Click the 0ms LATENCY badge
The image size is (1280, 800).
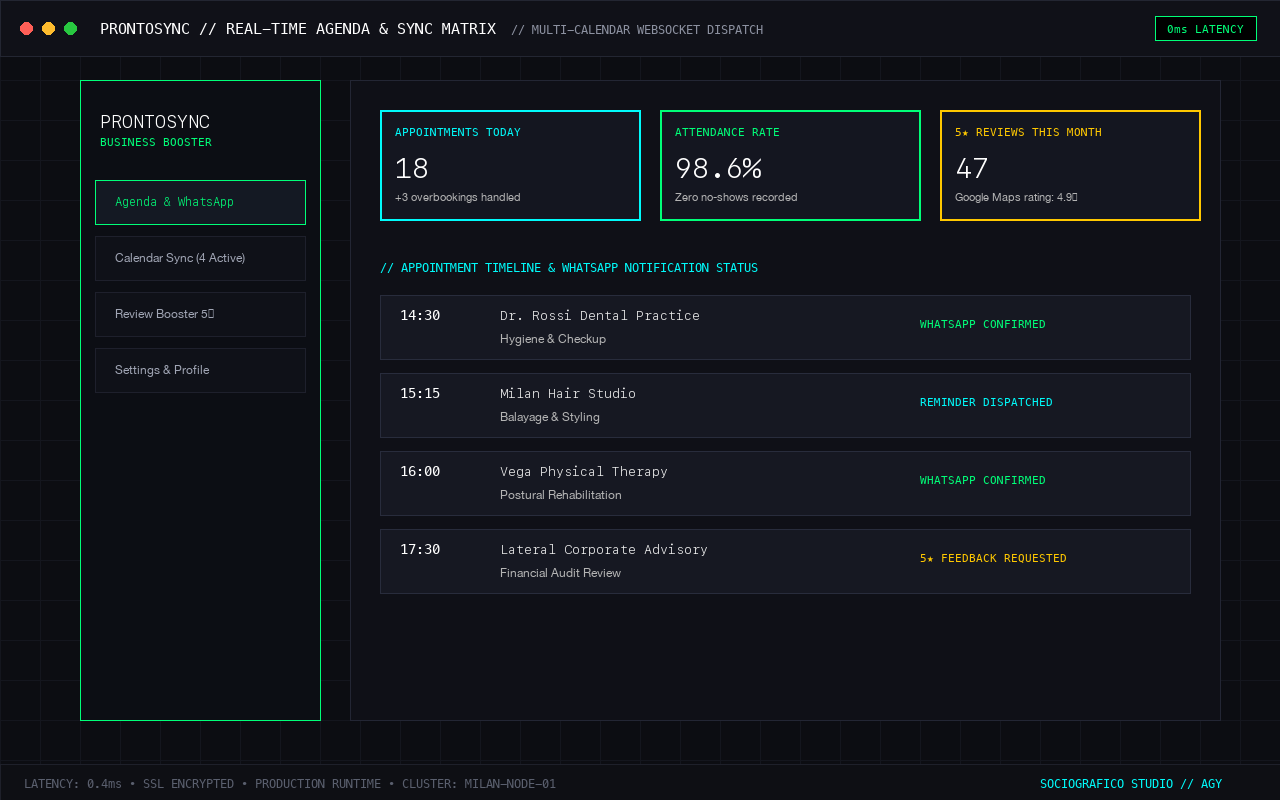pos(1205,29)
